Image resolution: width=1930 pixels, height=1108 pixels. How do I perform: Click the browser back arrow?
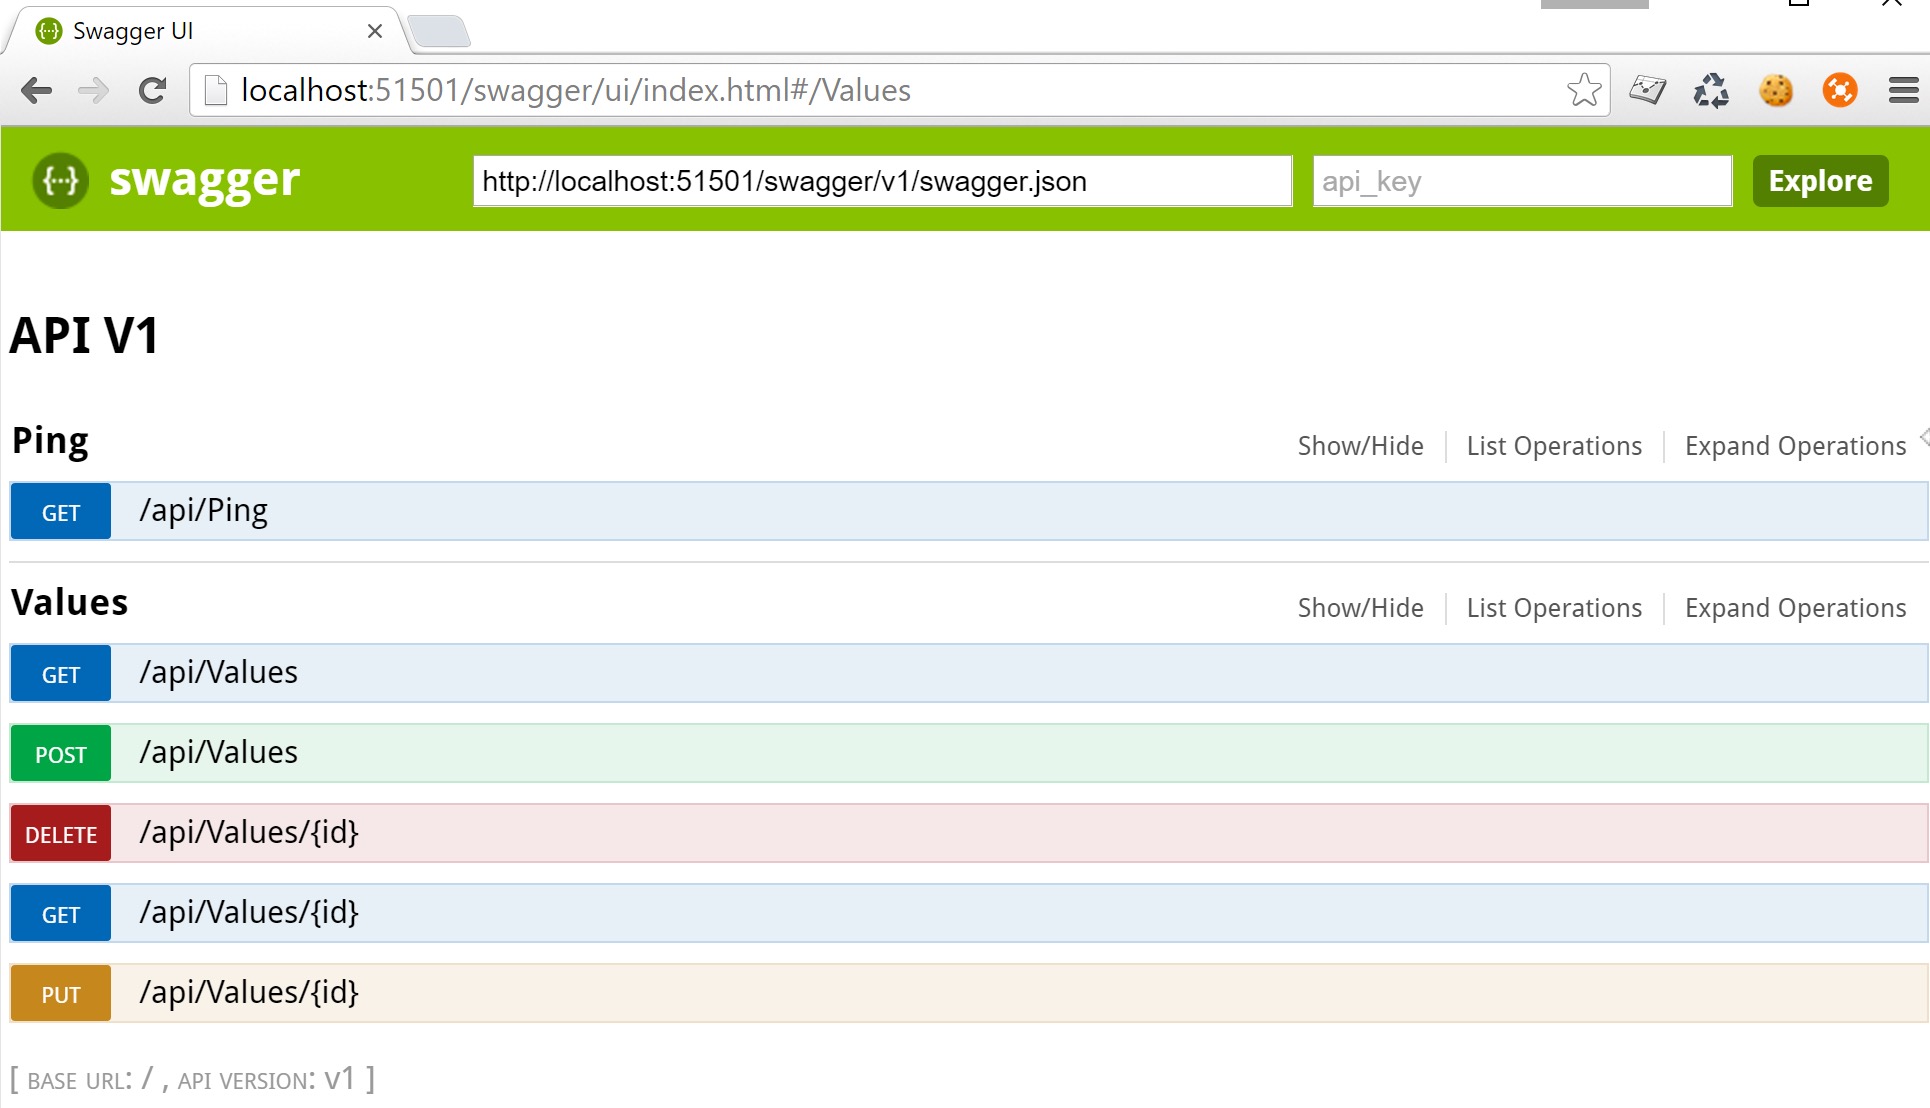pyautogui.click(x=36, y=91)
